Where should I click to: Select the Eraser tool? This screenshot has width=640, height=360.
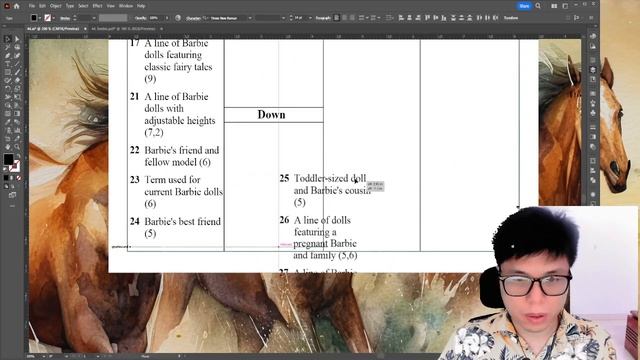[17, 80]
